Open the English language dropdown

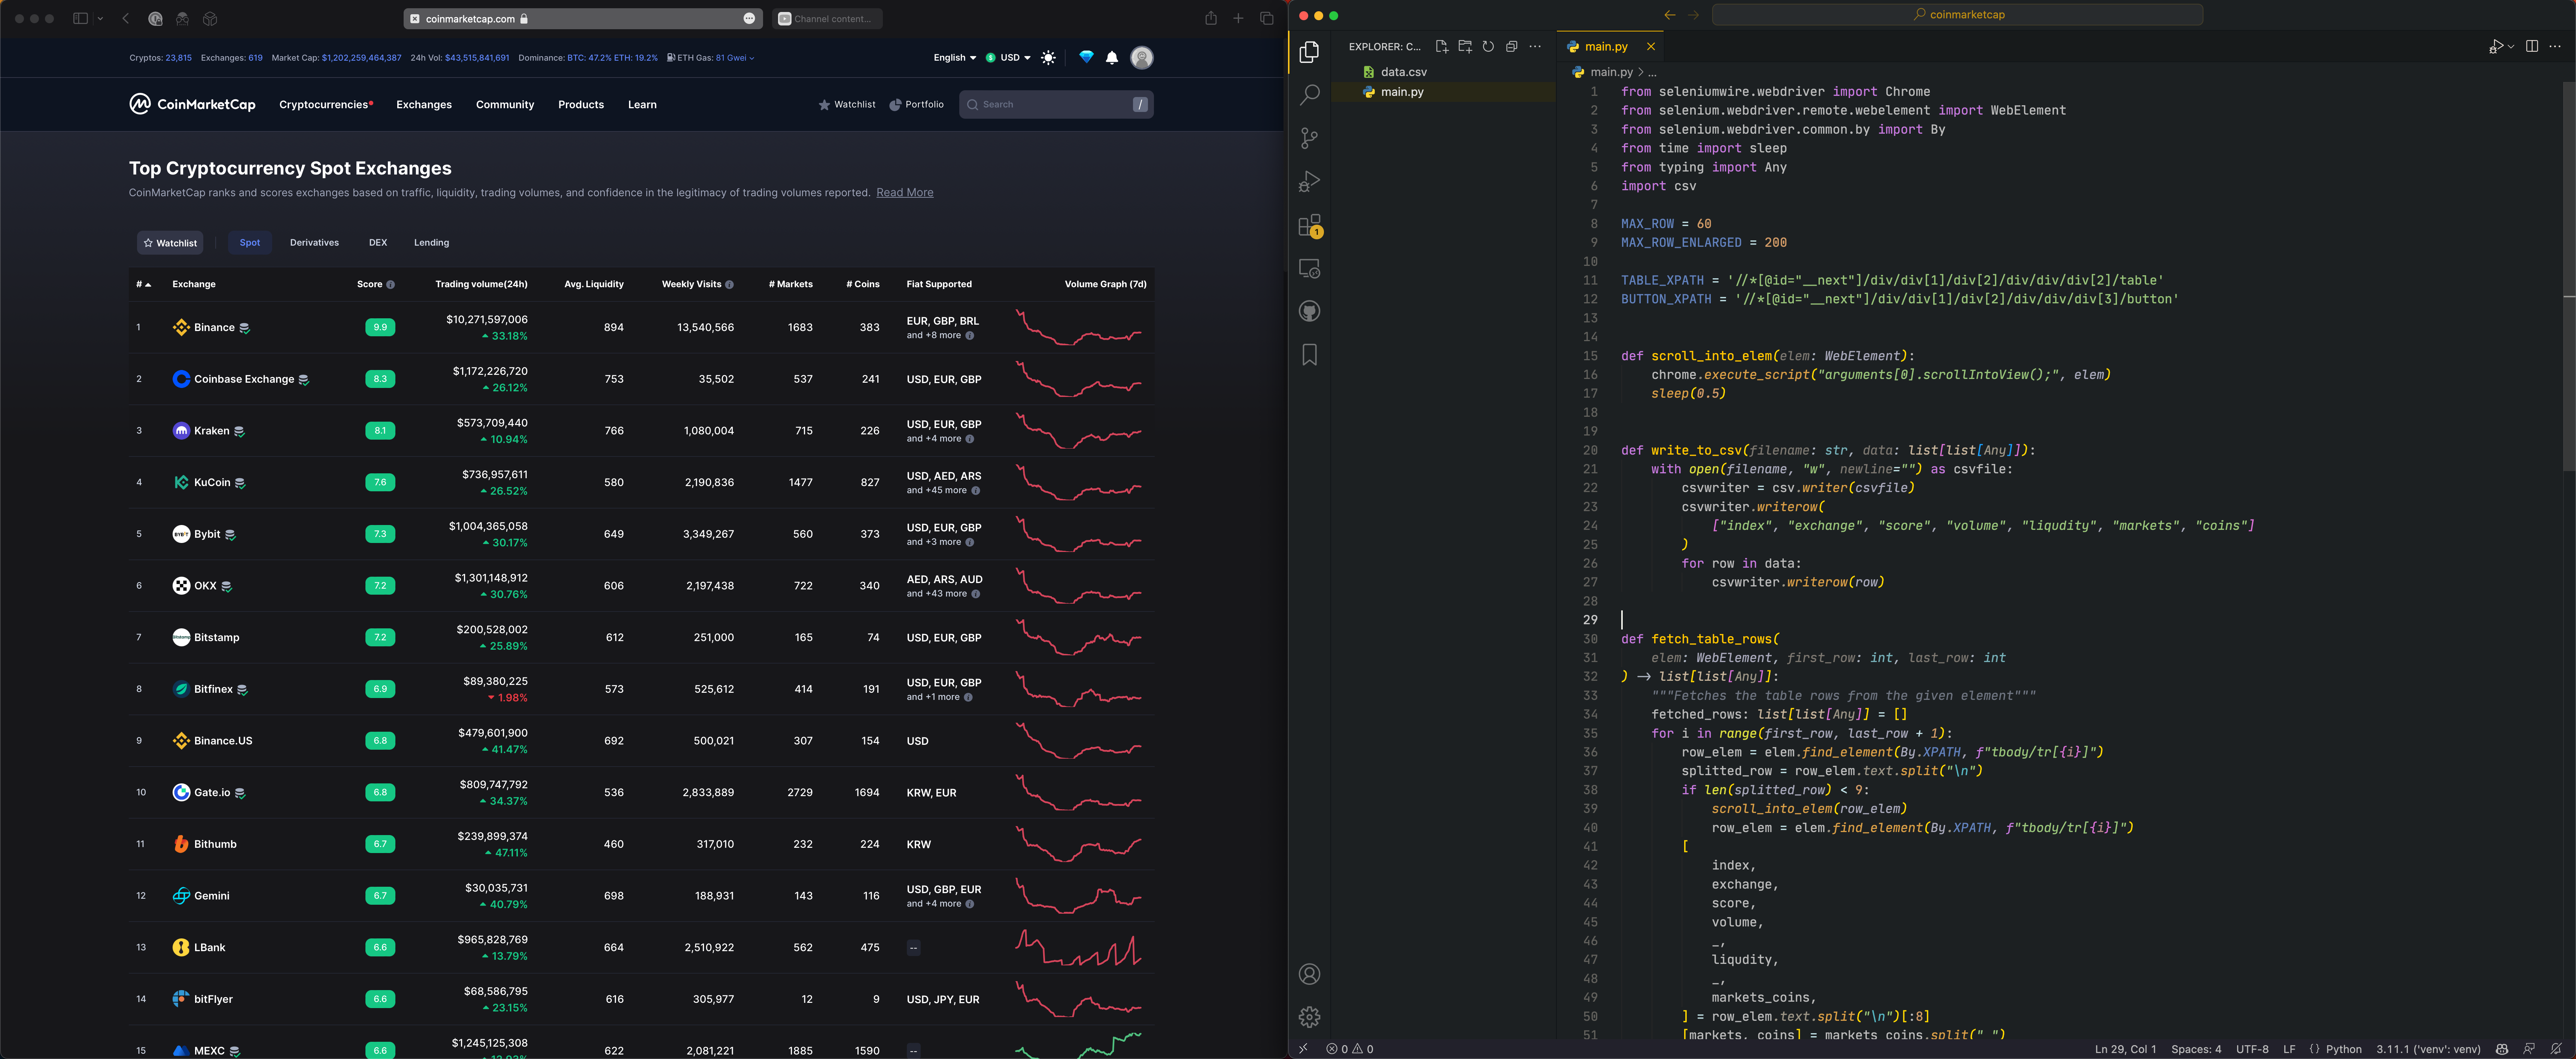954,58
